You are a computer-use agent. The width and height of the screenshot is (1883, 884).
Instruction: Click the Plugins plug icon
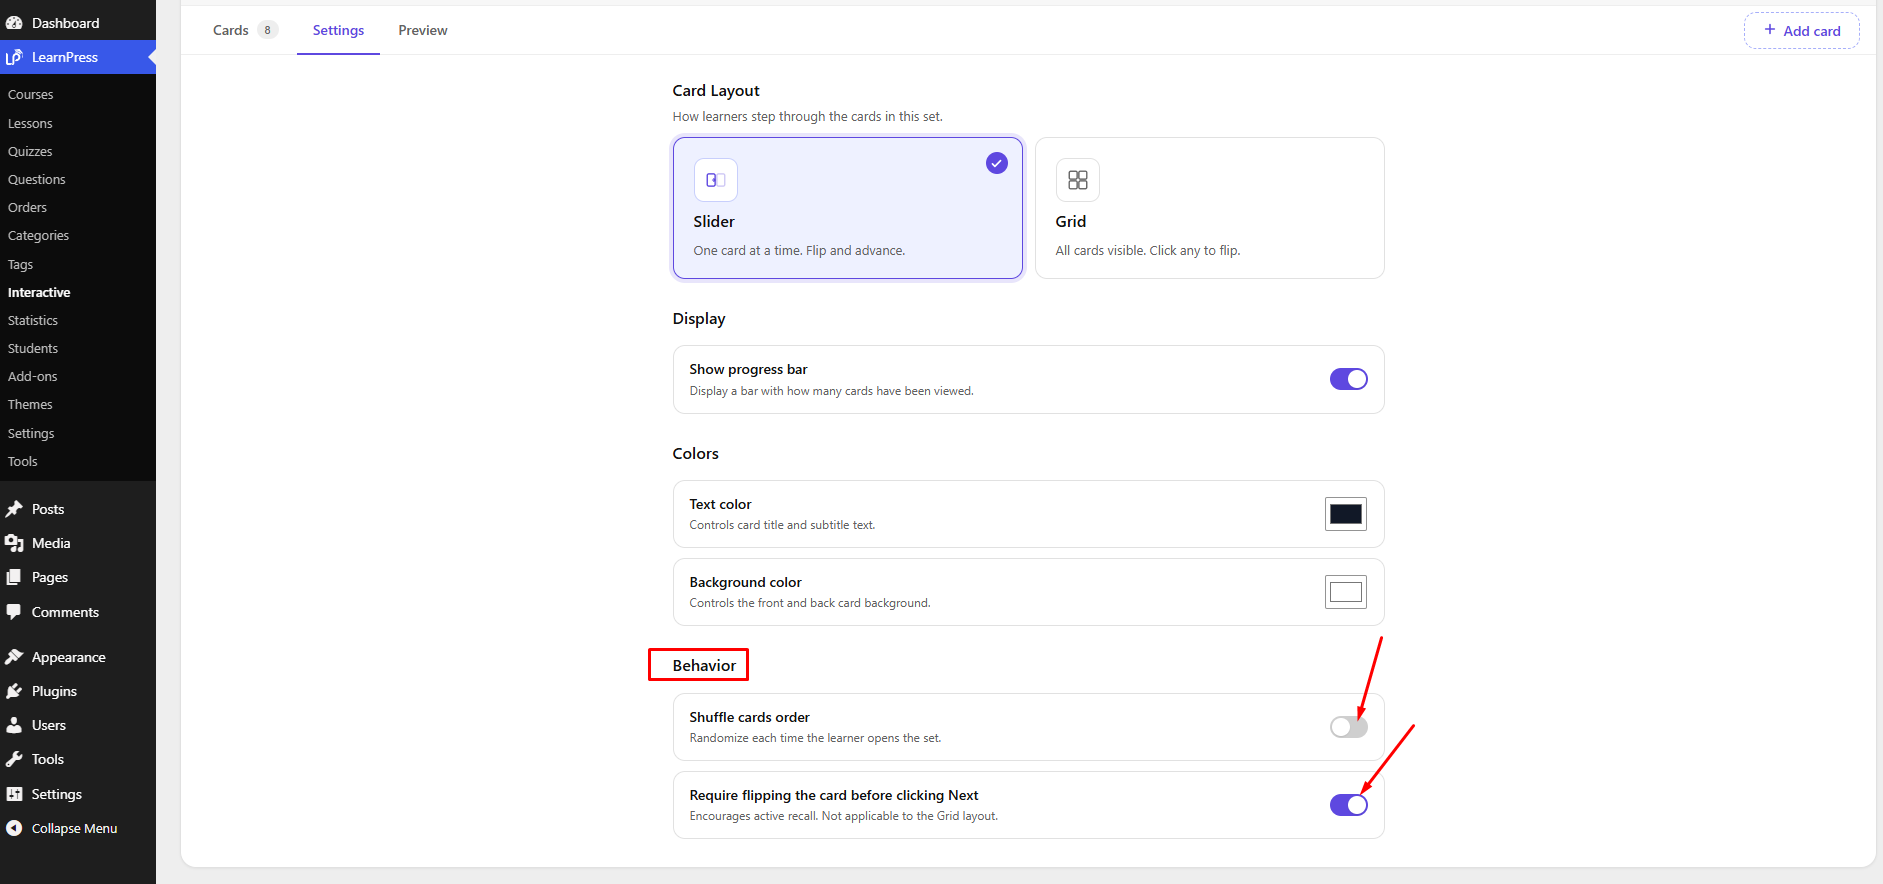click(14, 691)
